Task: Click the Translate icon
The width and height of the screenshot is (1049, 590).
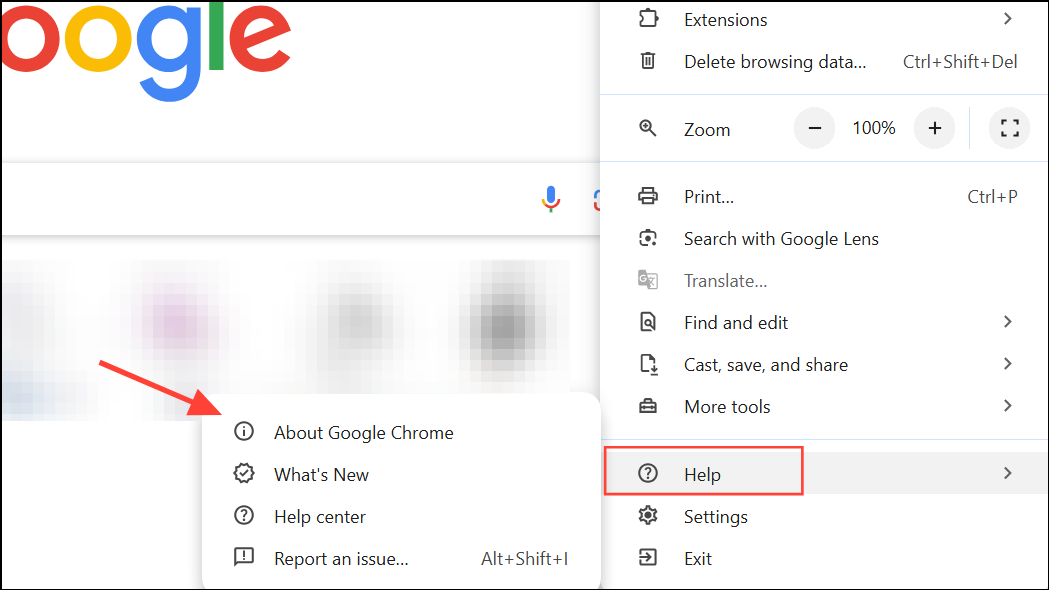Action: tap(648, 280)
